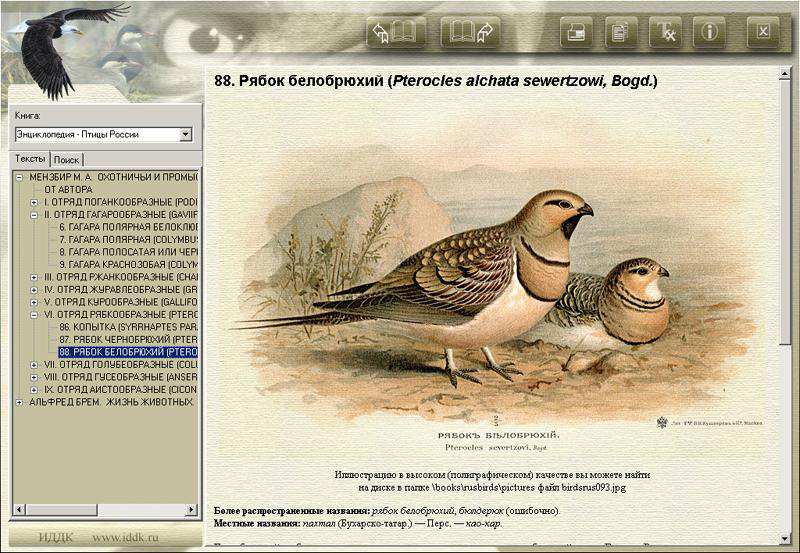Select ОТ АВТОРА in the tree

[68, 189]
